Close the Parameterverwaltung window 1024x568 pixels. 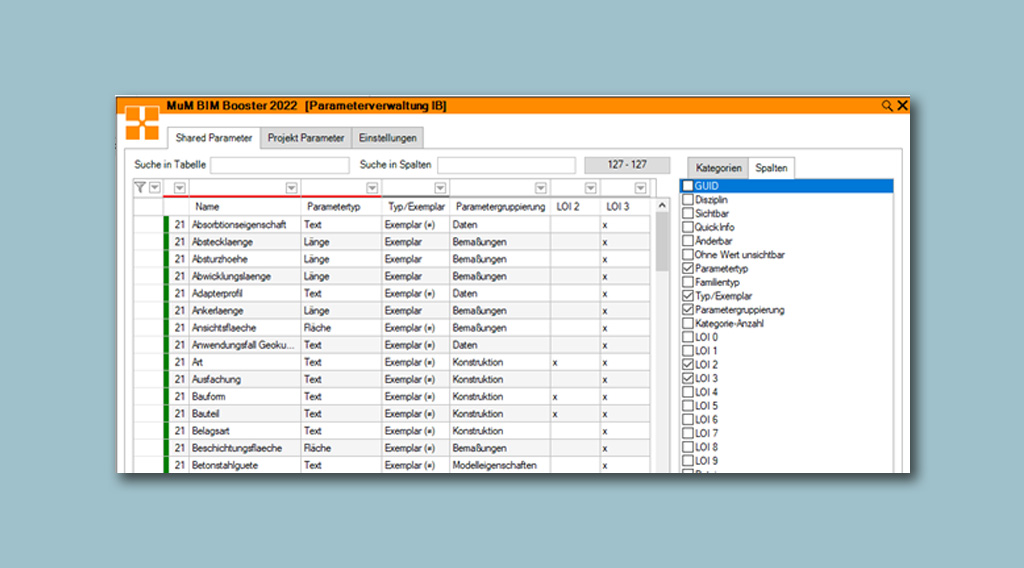pos(903,106)
